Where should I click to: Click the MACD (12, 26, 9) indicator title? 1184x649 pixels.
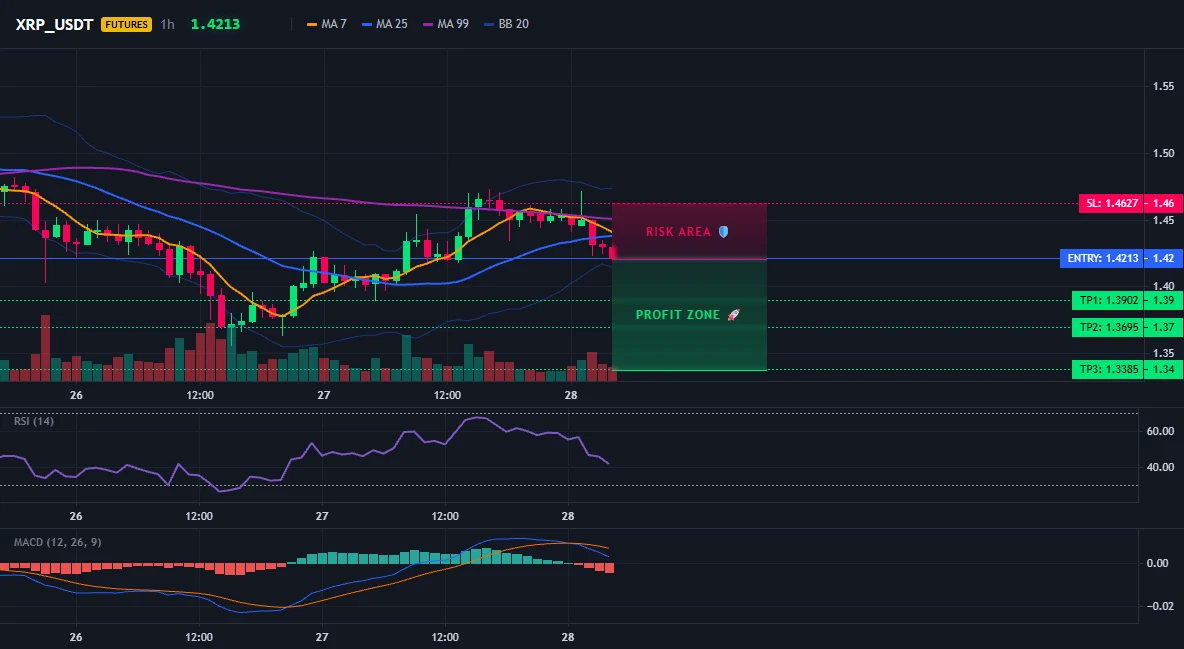coord(57,542)
